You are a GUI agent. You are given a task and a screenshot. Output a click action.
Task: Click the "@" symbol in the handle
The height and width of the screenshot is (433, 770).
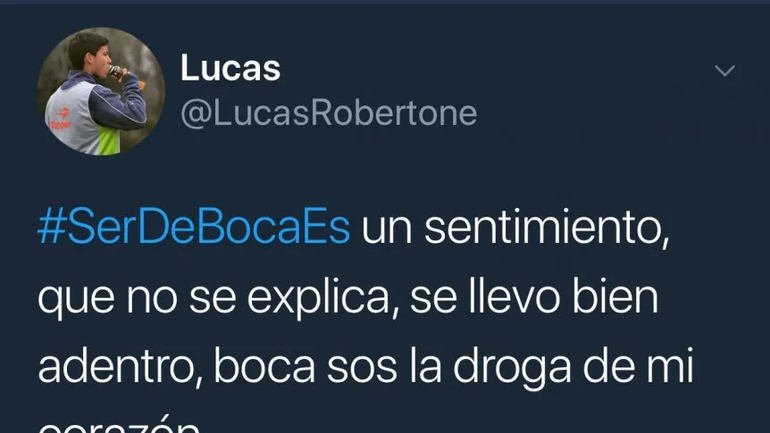pyautogui.click(x=196, y=115)
